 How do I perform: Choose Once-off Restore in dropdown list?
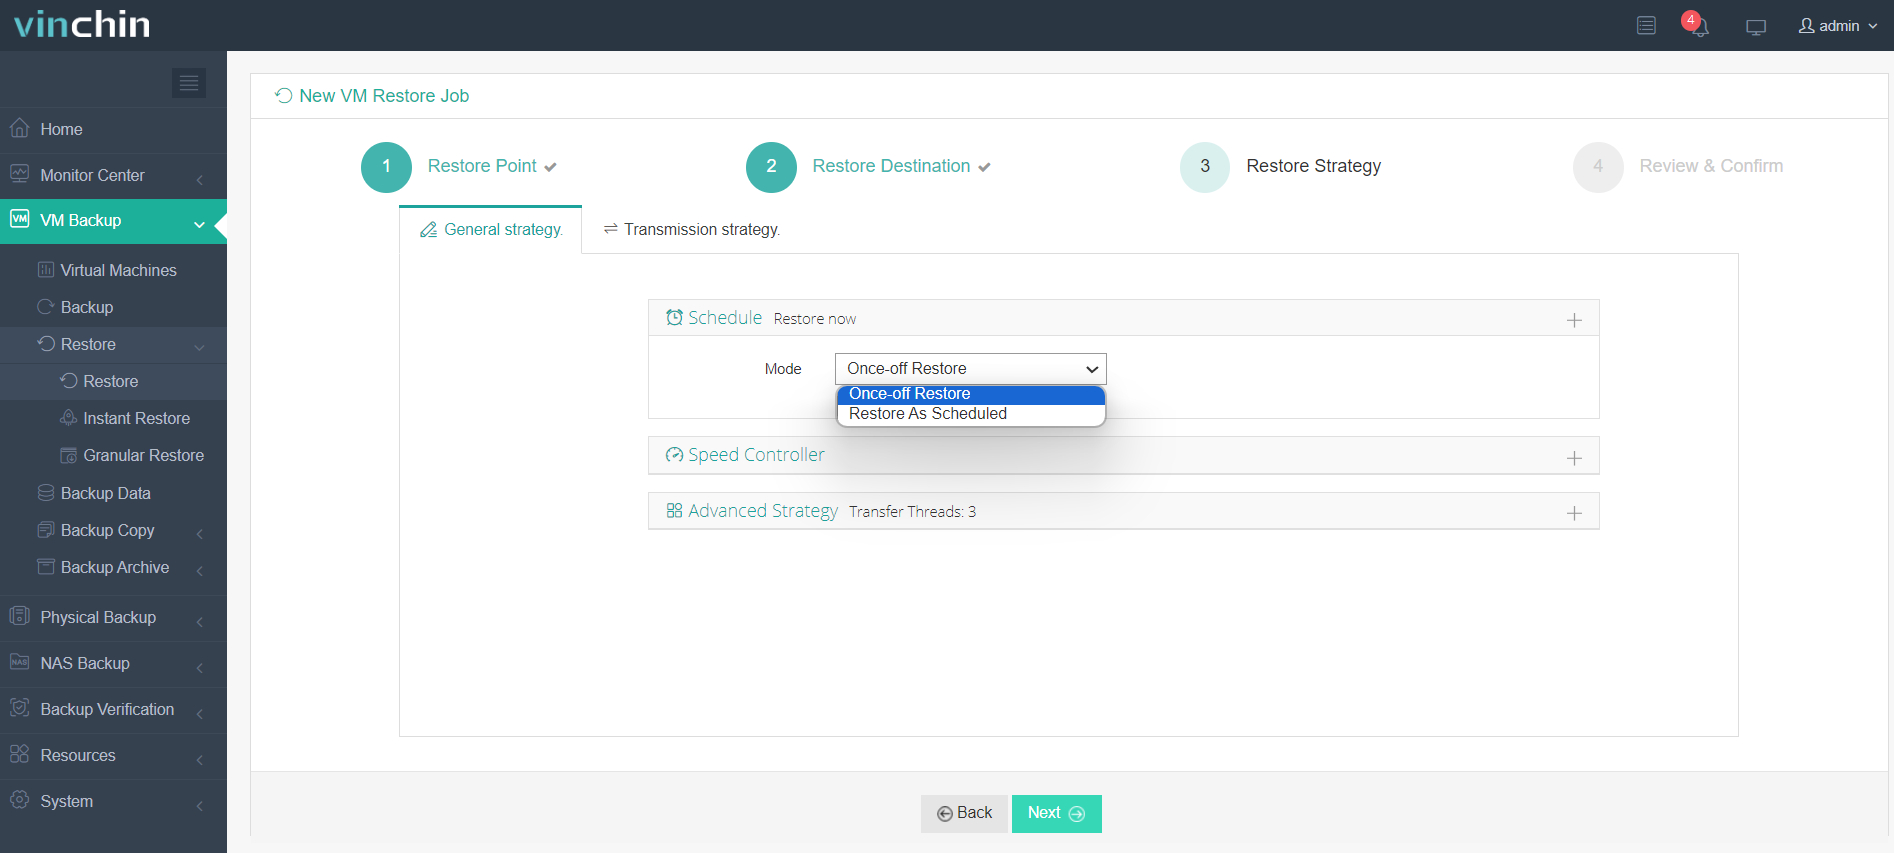coord(909,394)
